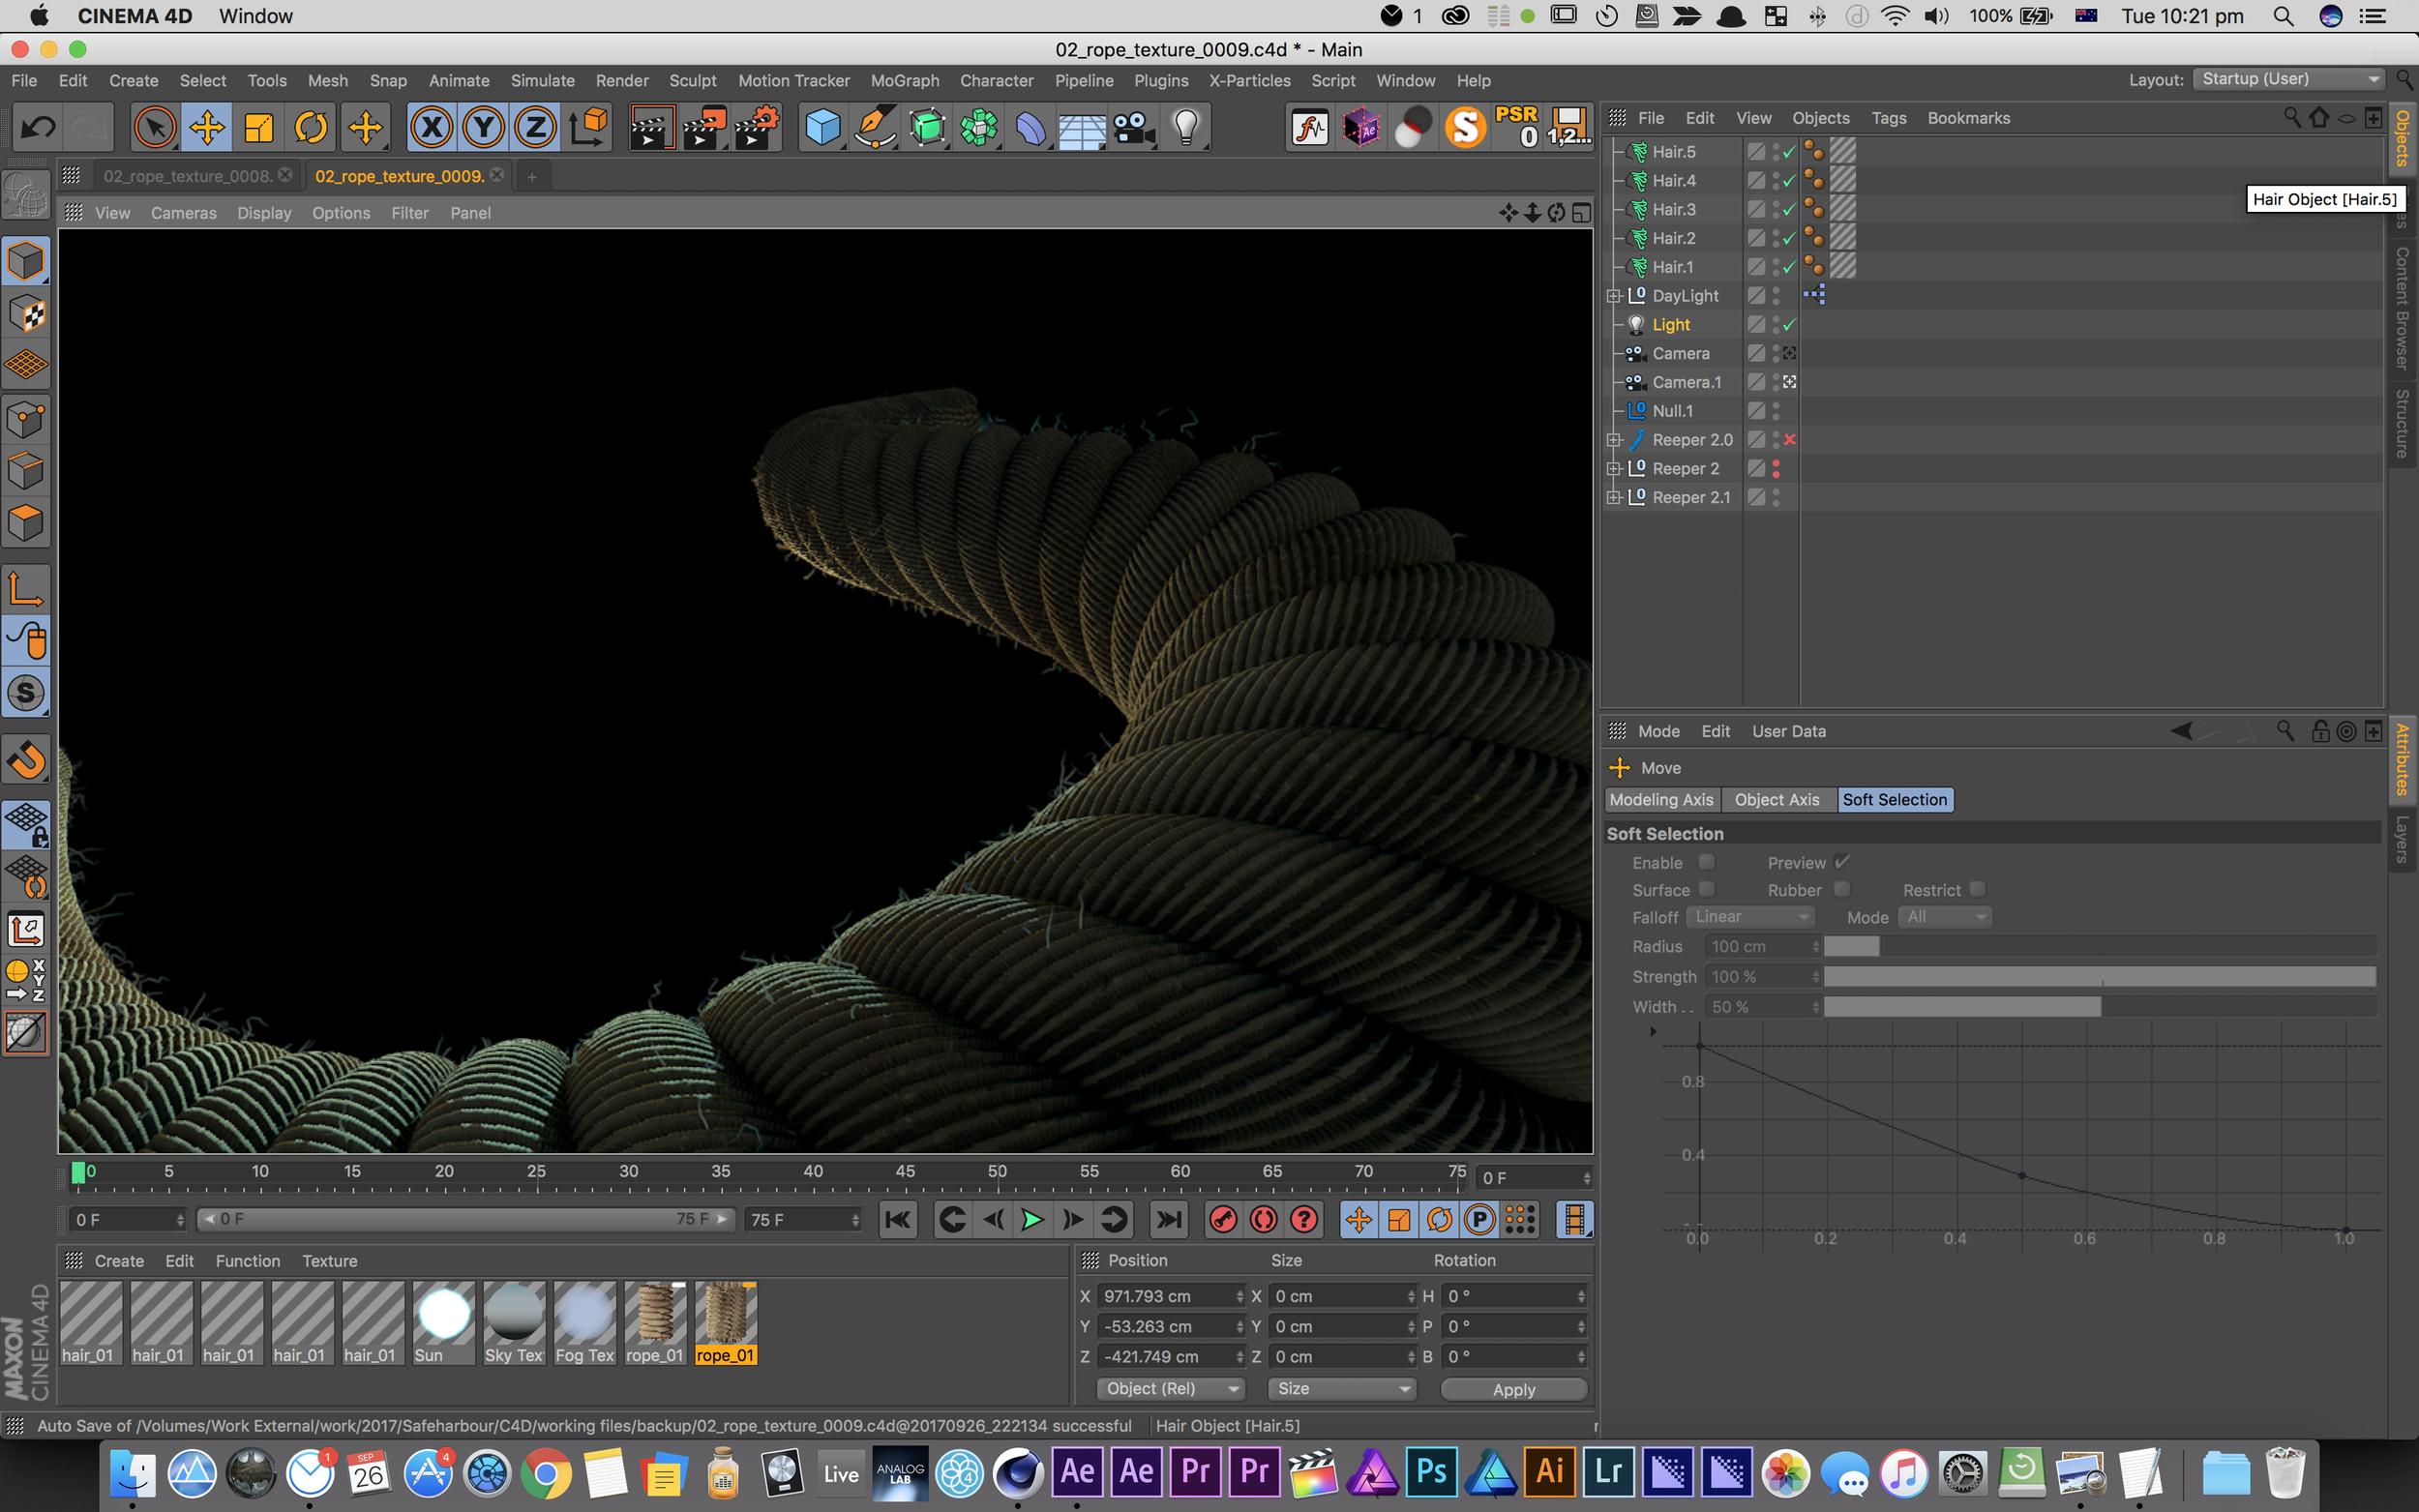Toggle the X axis lock
The width and height of the screenshot is (2419, 1512).
(431, 127)
